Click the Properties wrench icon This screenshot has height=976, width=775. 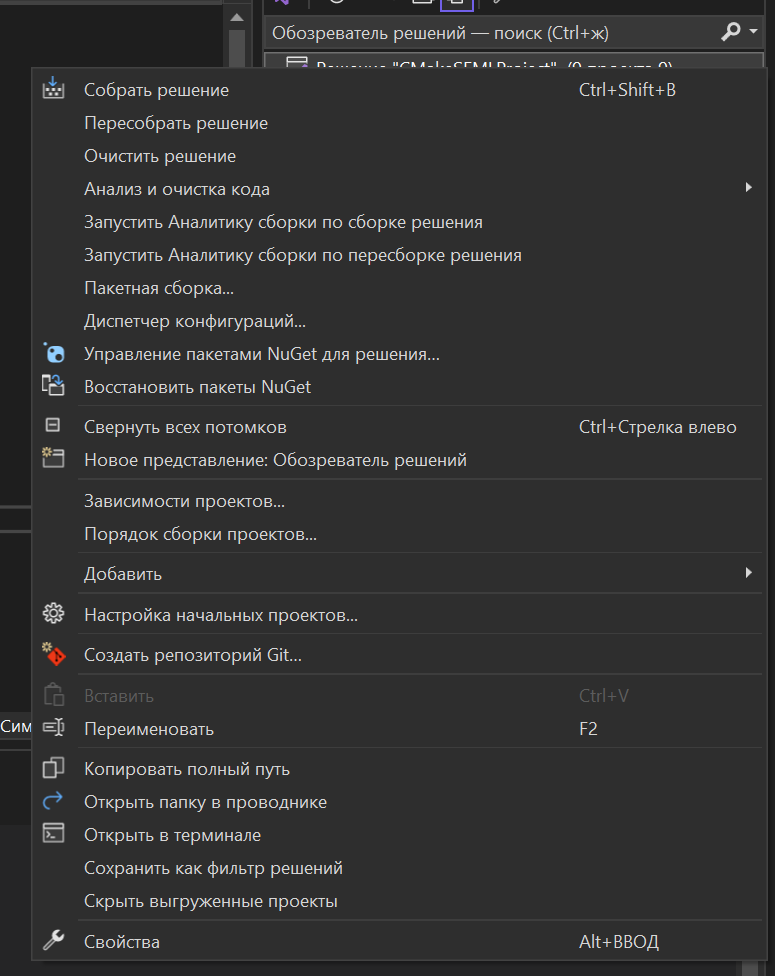click(x=53, y=941)
